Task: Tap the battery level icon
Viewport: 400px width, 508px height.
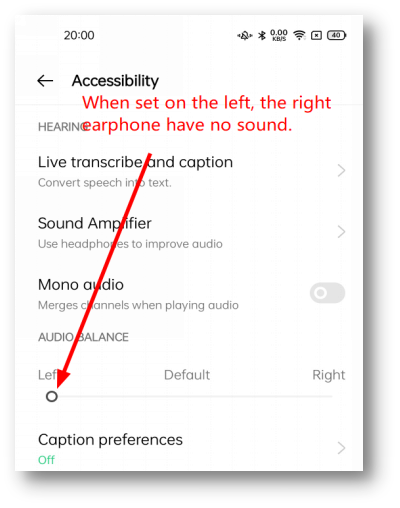Action: 336,35
